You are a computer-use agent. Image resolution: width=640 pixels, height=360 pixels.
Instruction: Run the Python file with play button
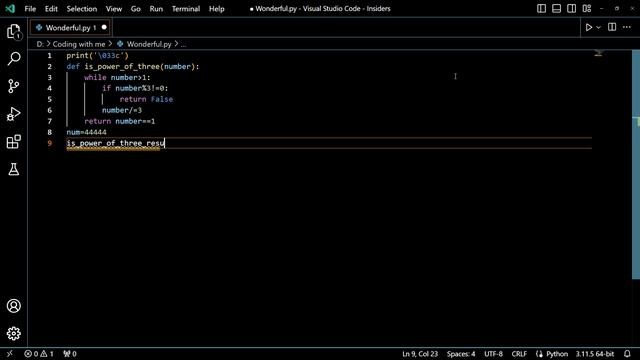pyautogui.click(x=589, y=27)
